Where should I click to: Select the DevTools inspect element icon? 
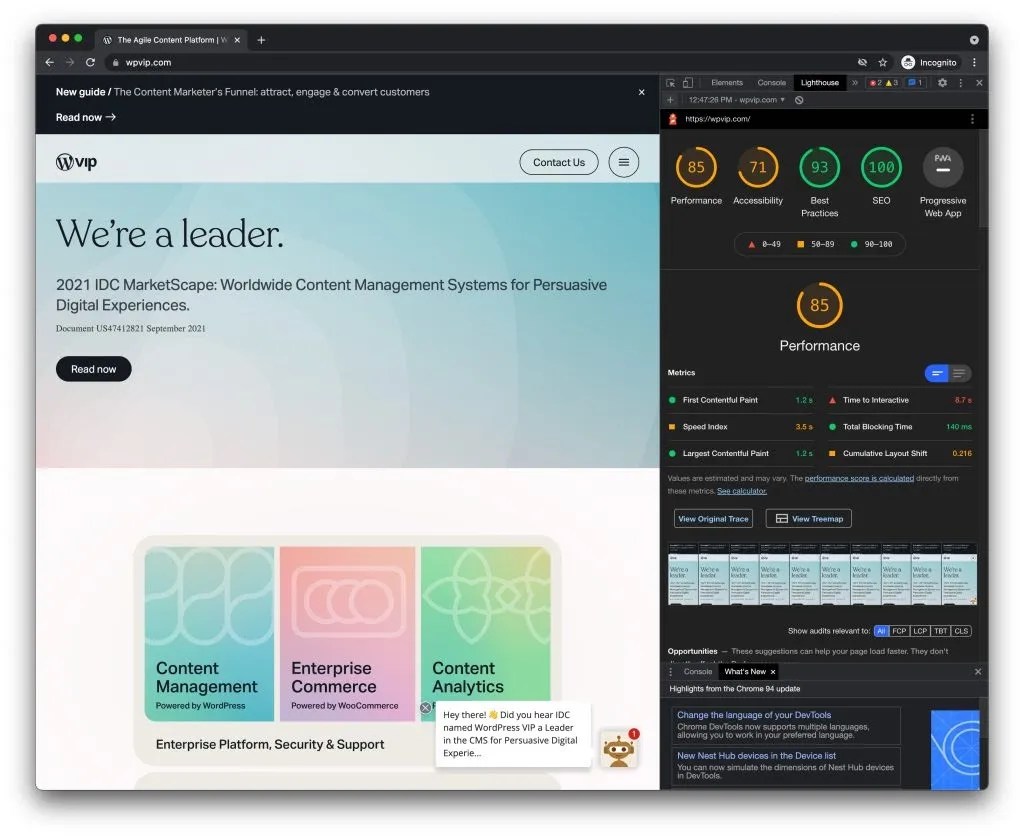[671, 83]
